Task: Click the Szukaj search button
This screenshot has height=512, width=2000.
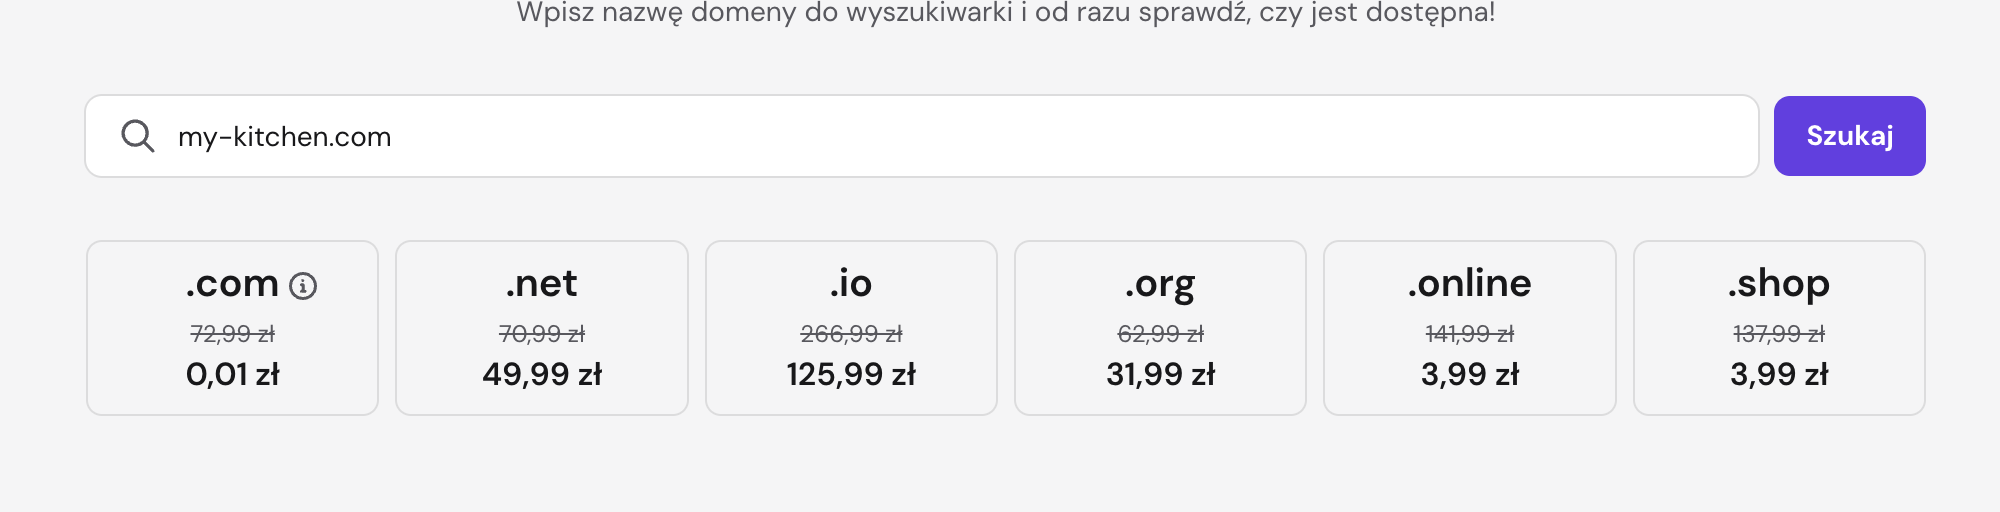Action: click(x=1849, y=136)
